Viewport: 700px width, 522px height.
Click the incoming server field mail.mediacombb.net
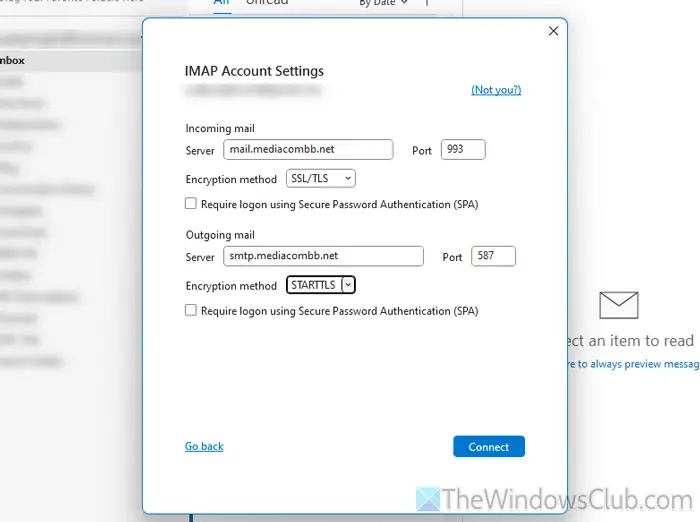307,150
